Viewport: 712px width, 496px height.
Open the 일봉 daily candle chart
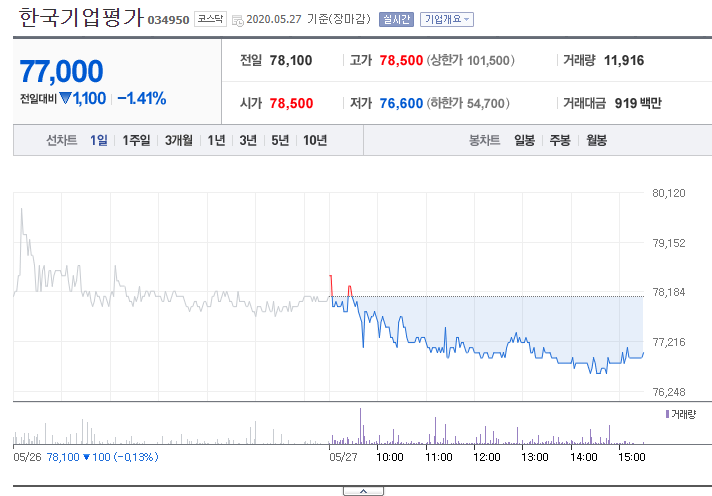pyautogui.click(x=524, y=140)
